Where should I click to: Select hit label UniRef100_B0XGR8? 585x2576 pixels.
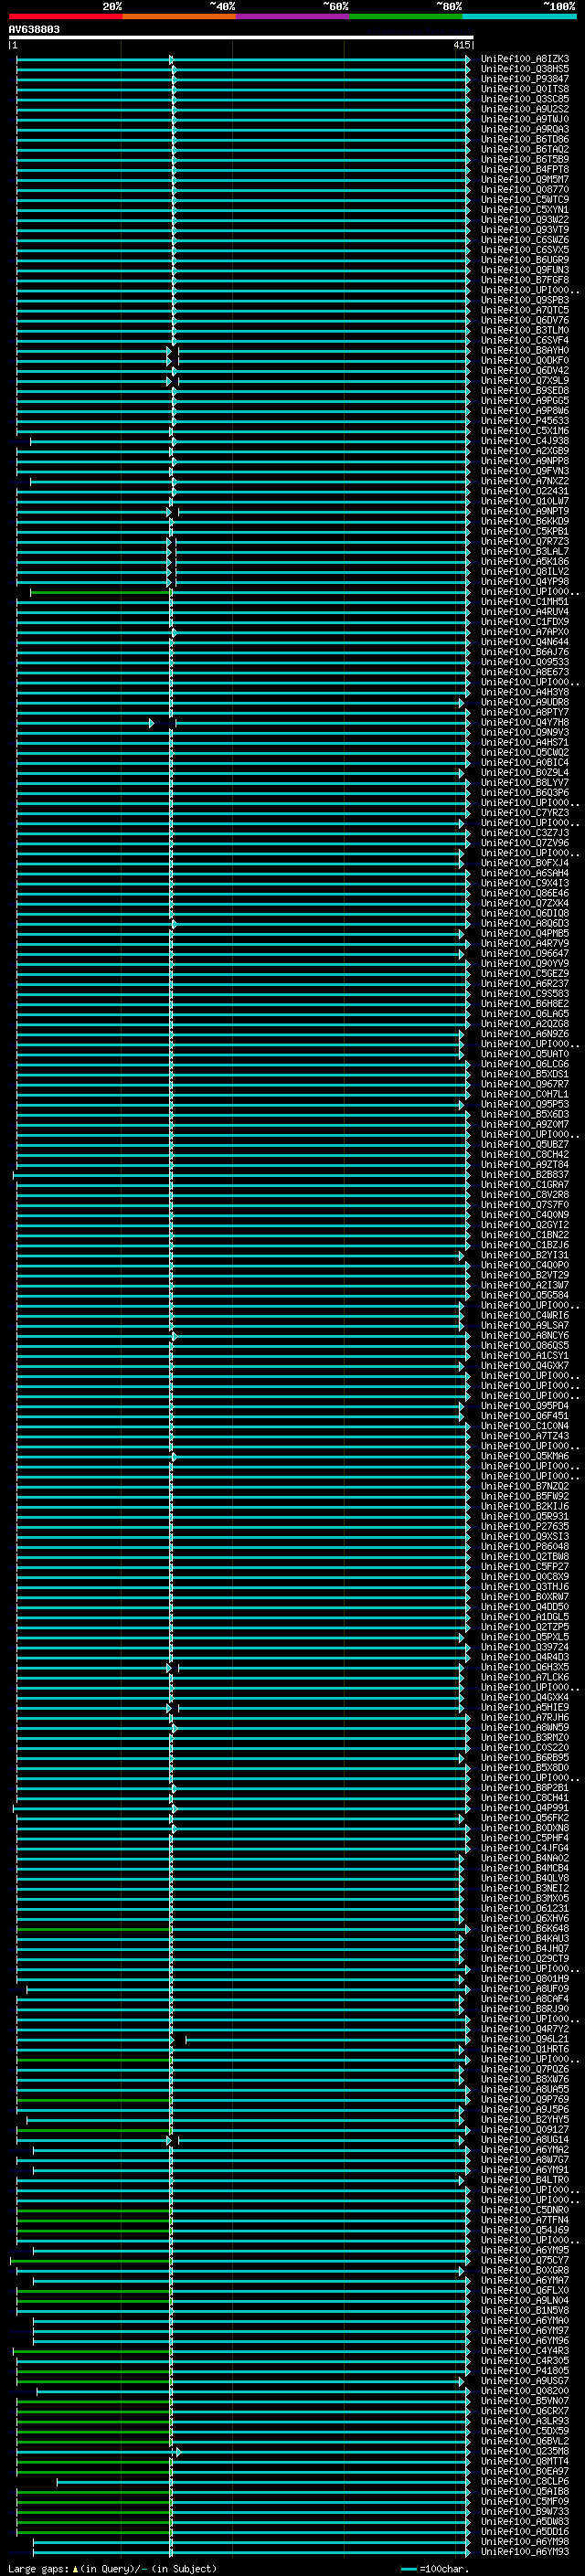525,2269
